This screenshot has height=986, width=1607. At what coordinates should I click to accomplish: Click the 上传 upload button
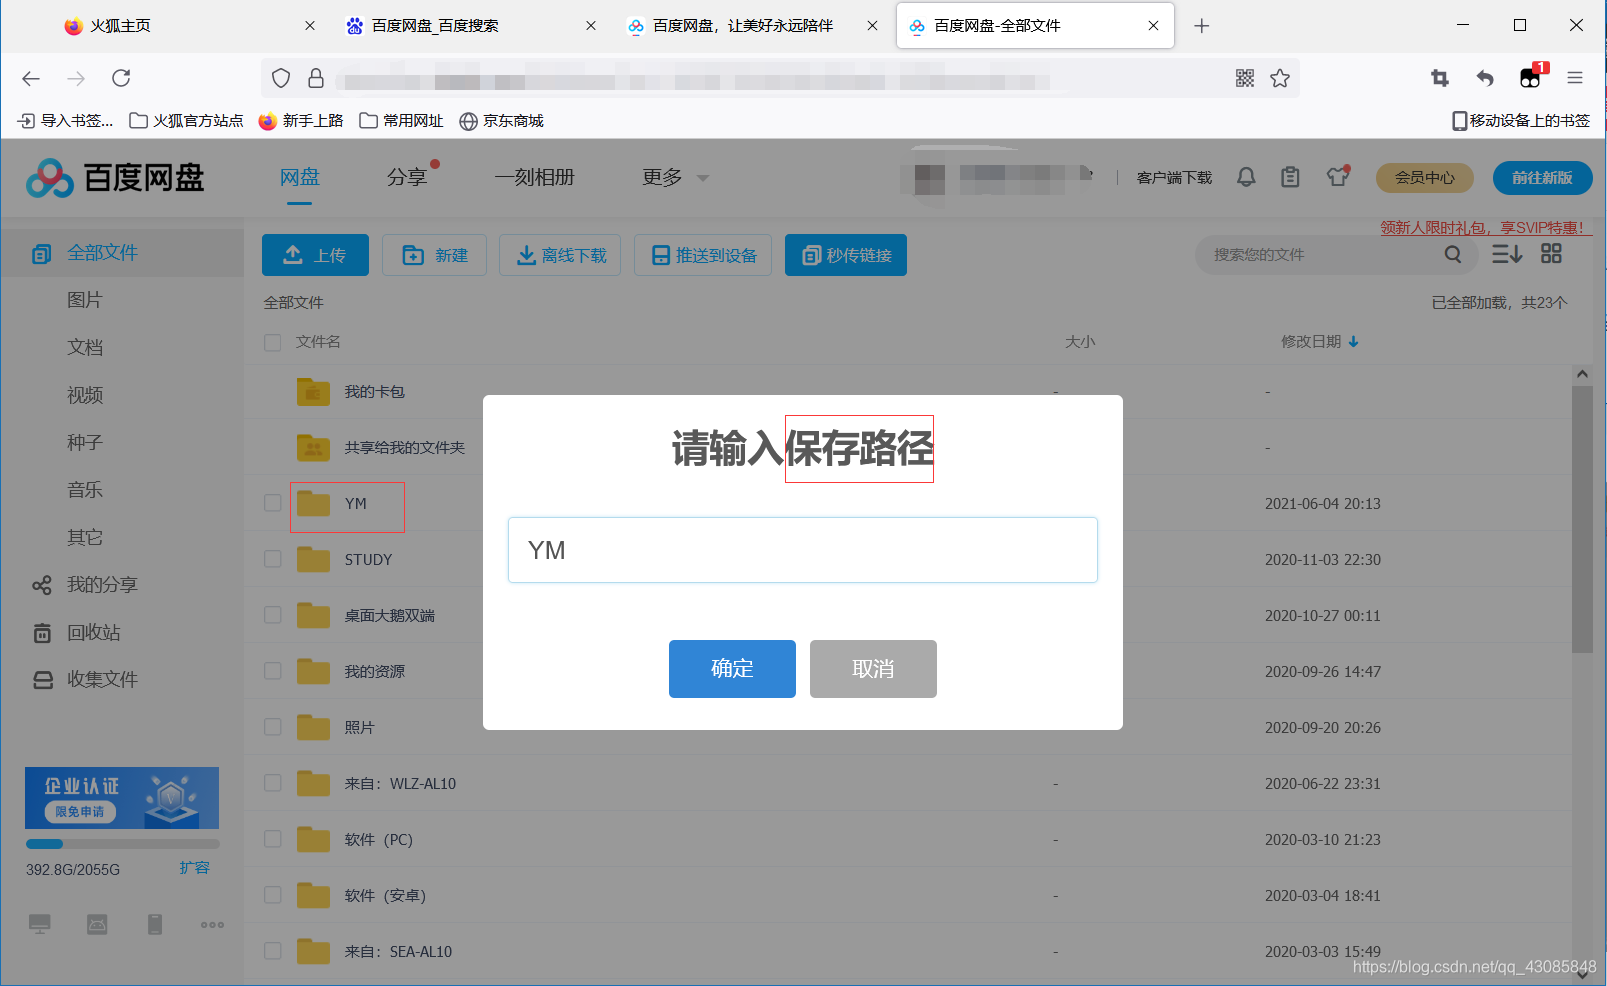click(315, 255)
